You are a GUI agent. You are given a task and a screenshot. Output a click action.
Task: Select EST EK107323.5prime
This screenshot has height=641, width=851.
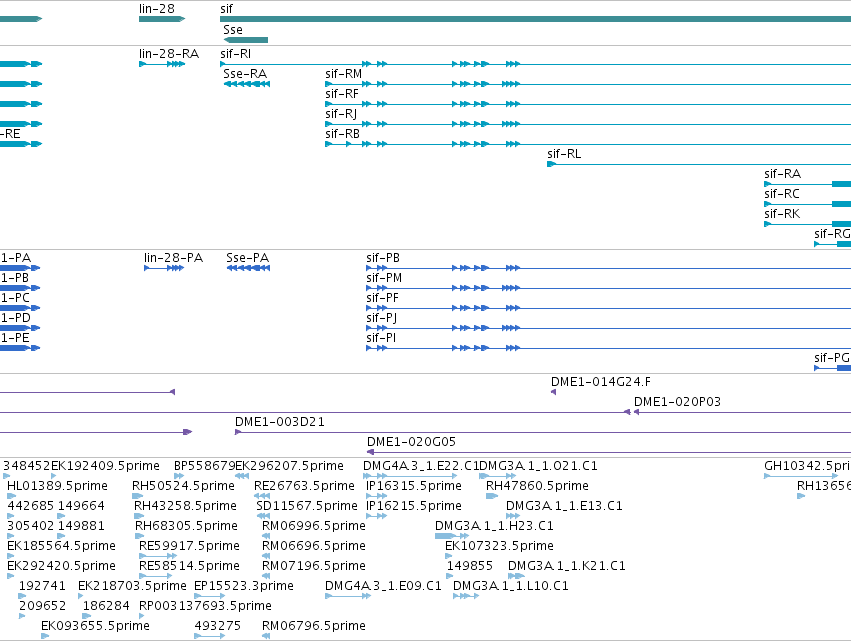449,556
